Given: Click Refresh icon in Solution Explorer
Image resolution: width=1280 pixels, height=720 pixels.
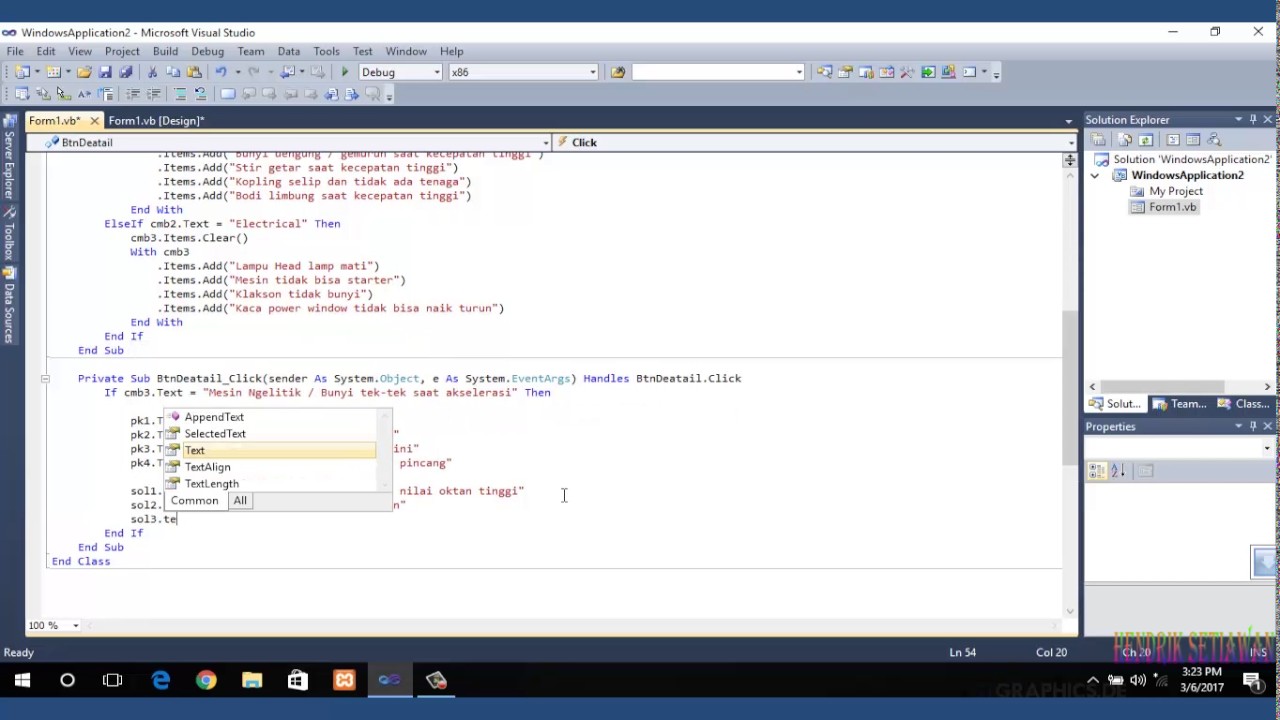Looking at the screenshot, I should pyautogui.click(x=1146, y=140).
